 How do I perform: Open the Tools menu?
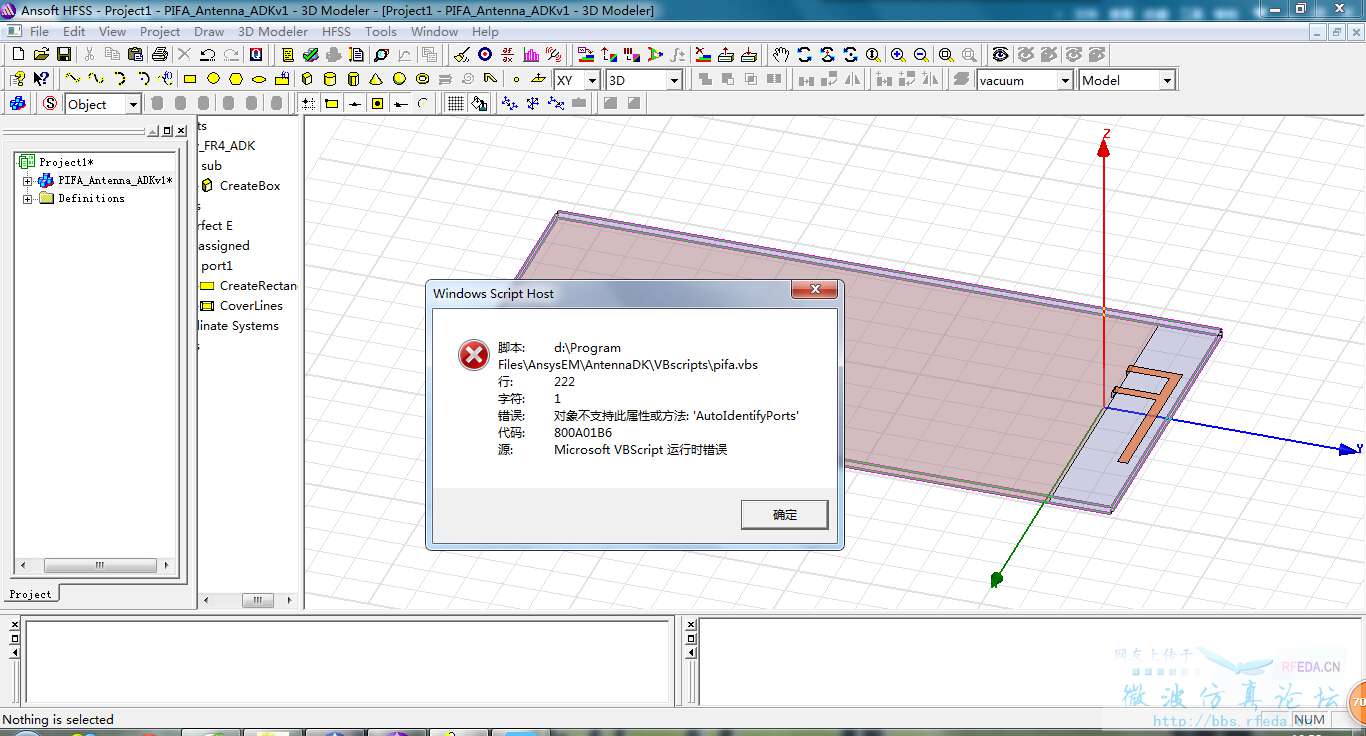[380, 32]
